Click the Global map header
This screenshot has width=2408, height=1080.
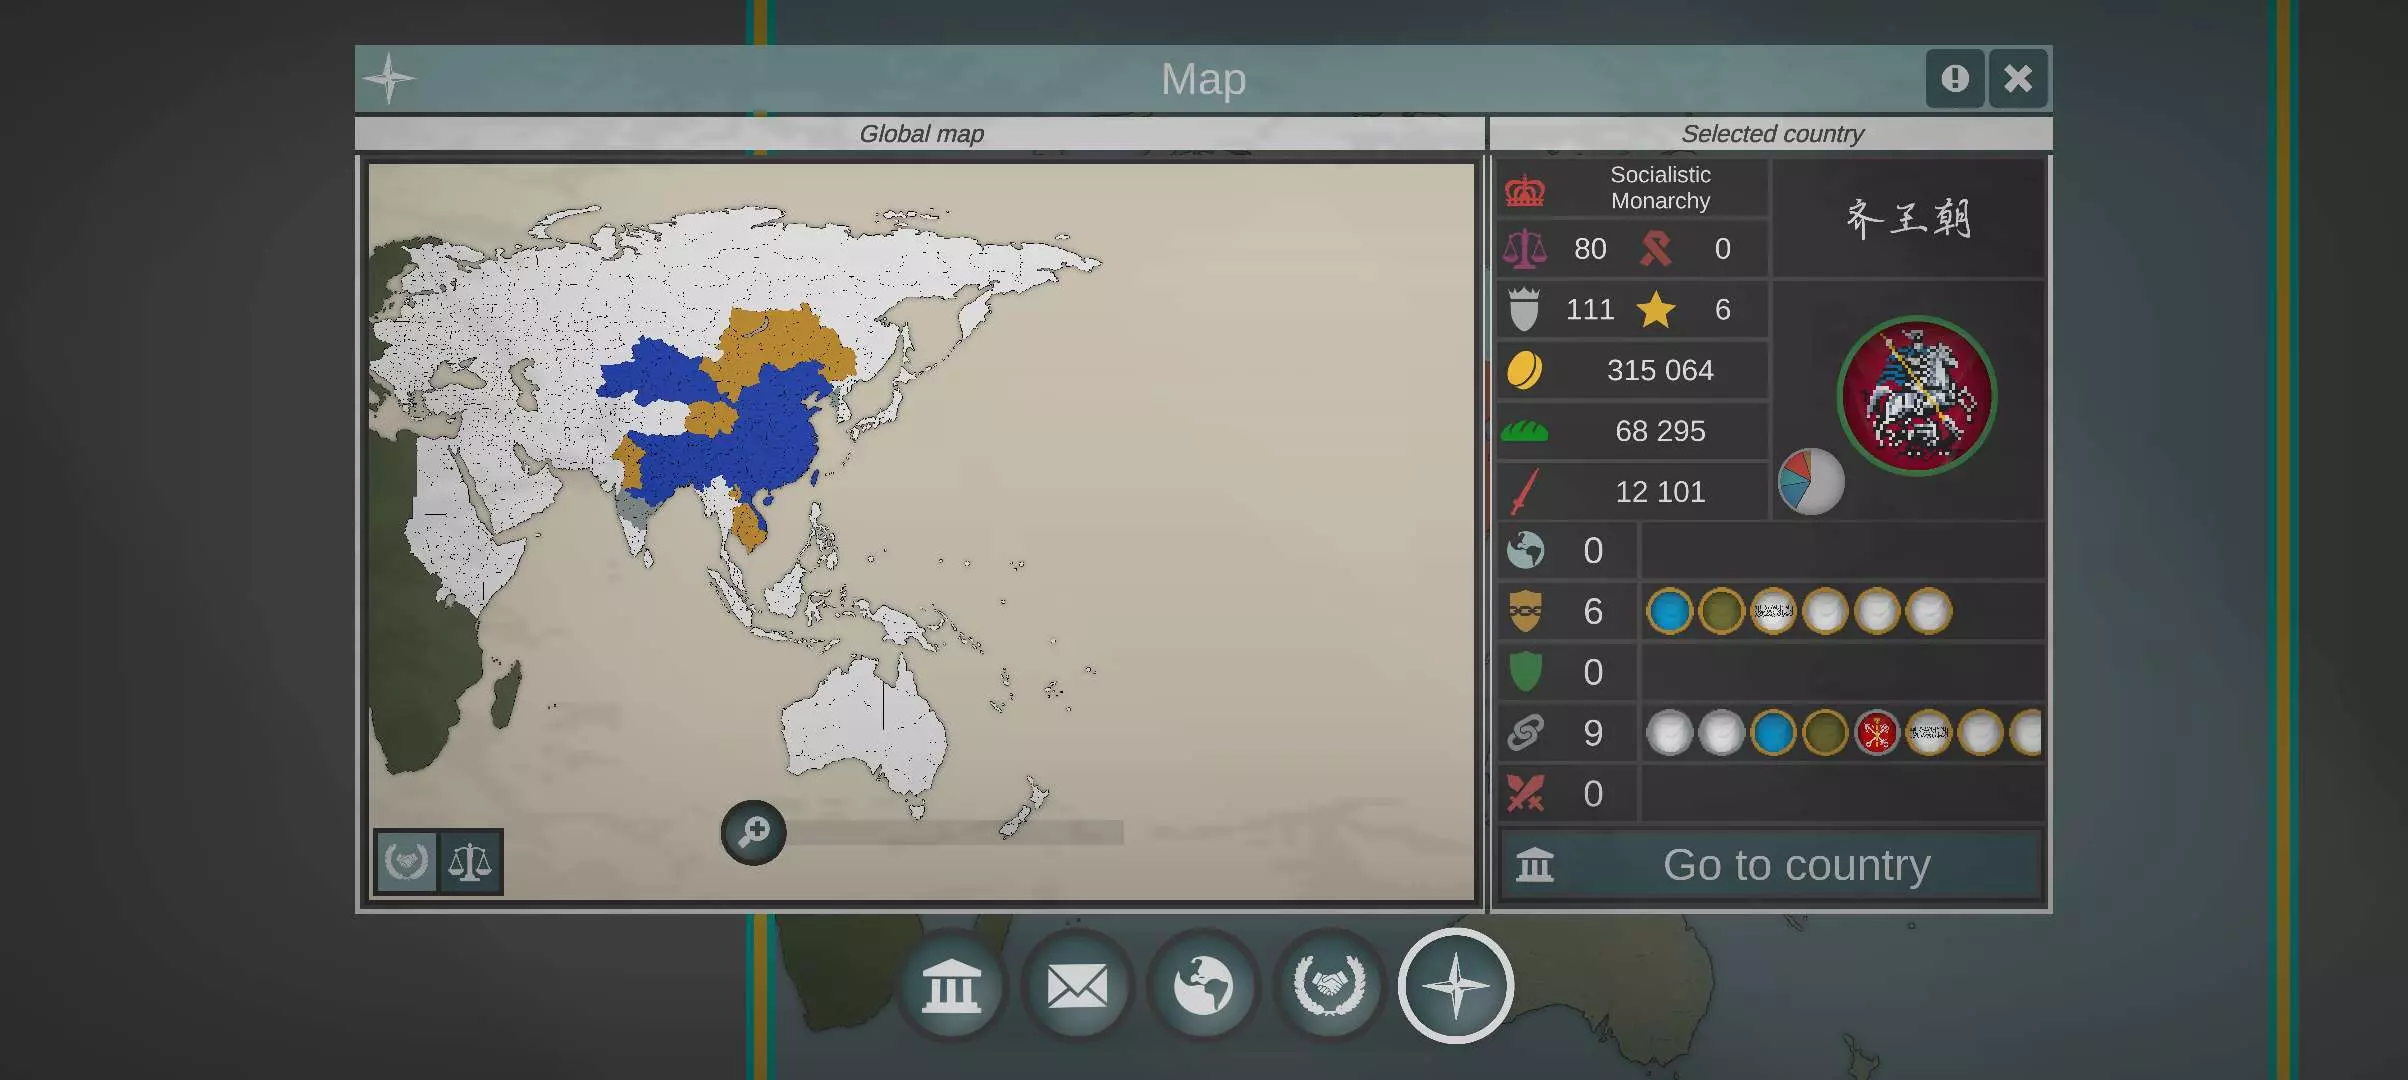point(920,134)
